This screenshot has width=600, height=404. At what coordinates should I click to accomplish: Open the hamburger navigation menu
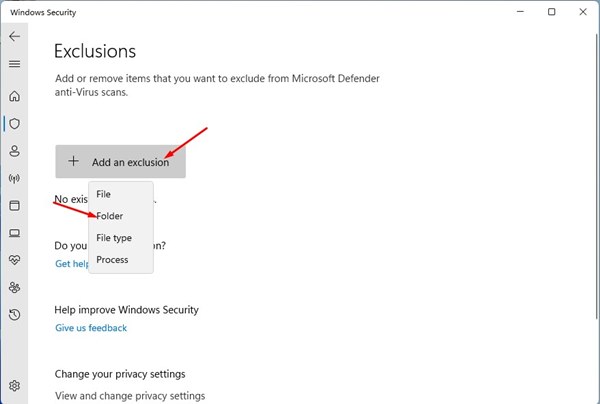14,64
